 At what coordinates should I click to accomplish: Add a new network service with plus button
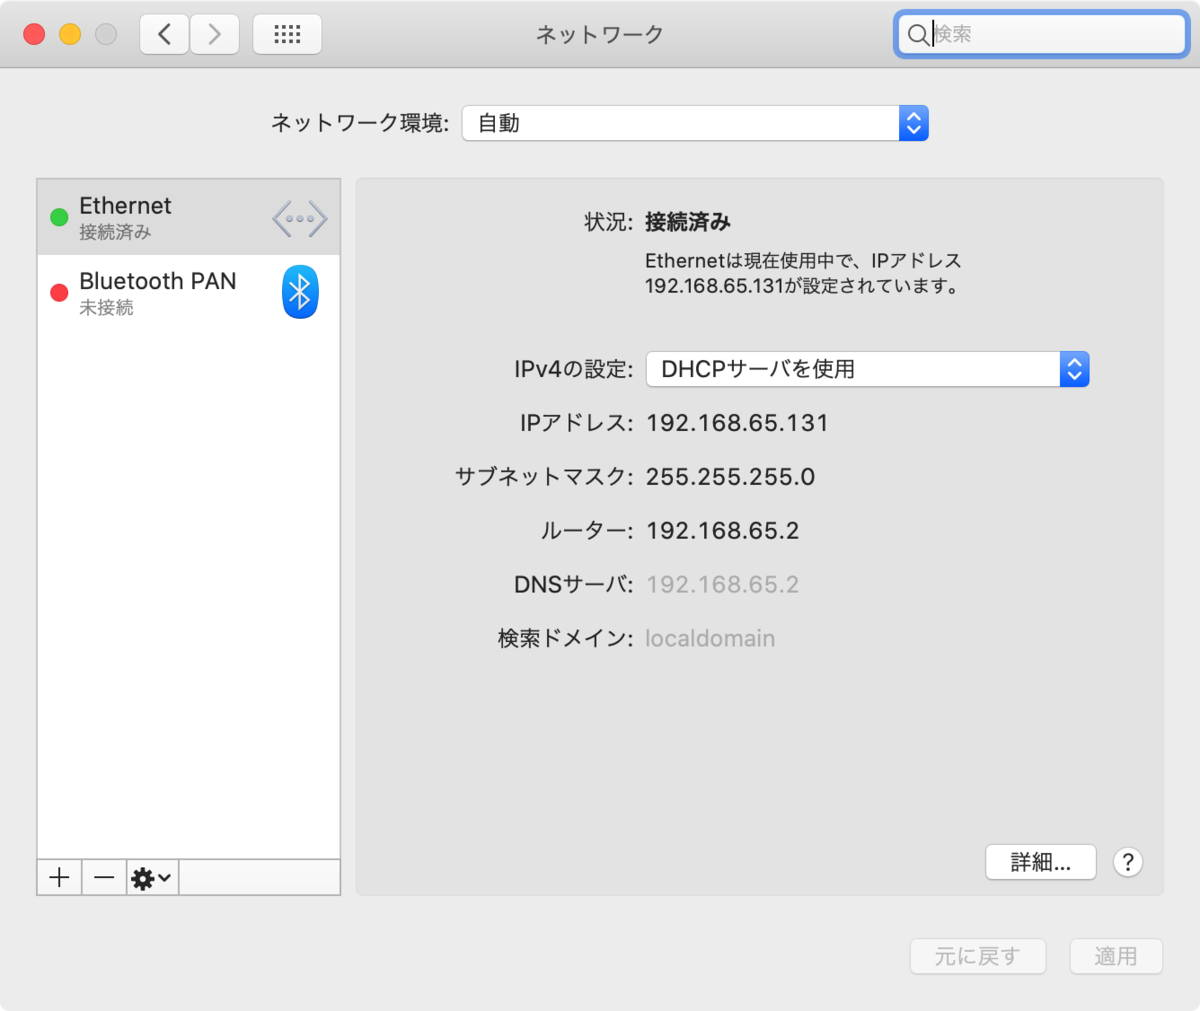(59, 878)
